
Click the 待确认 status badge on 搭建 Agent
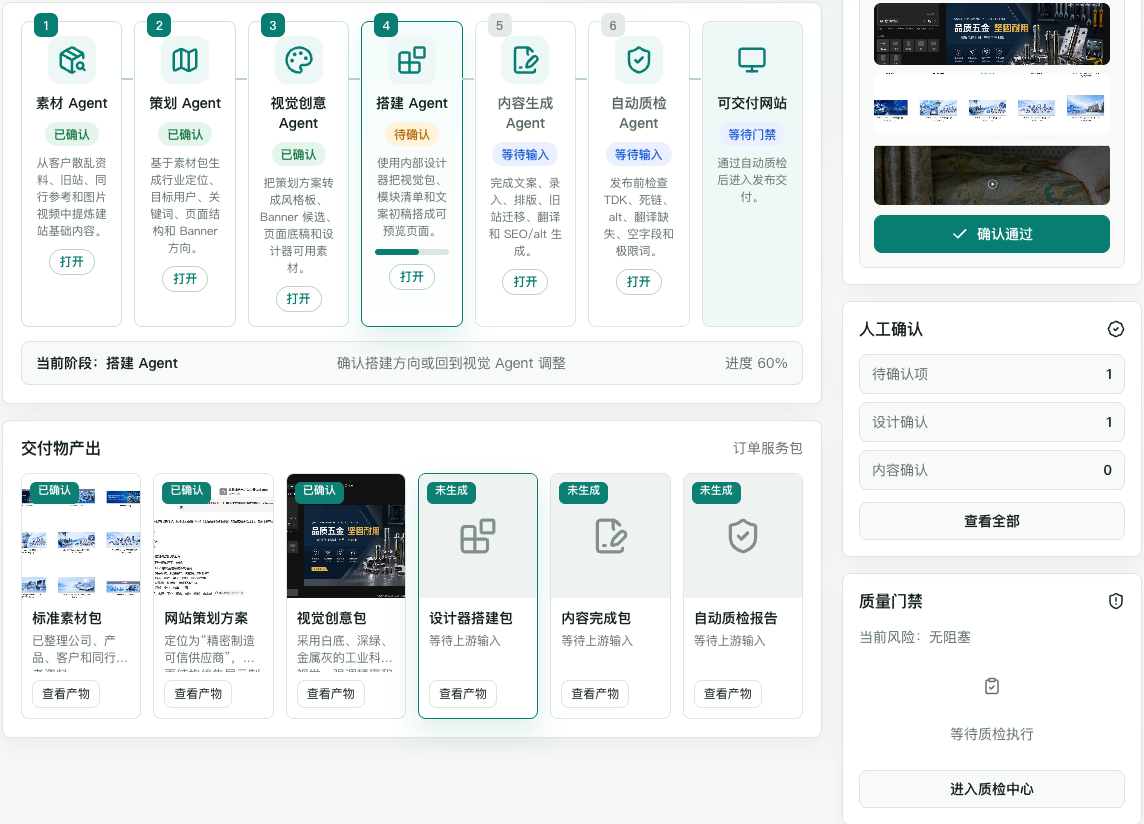(411, 134)
